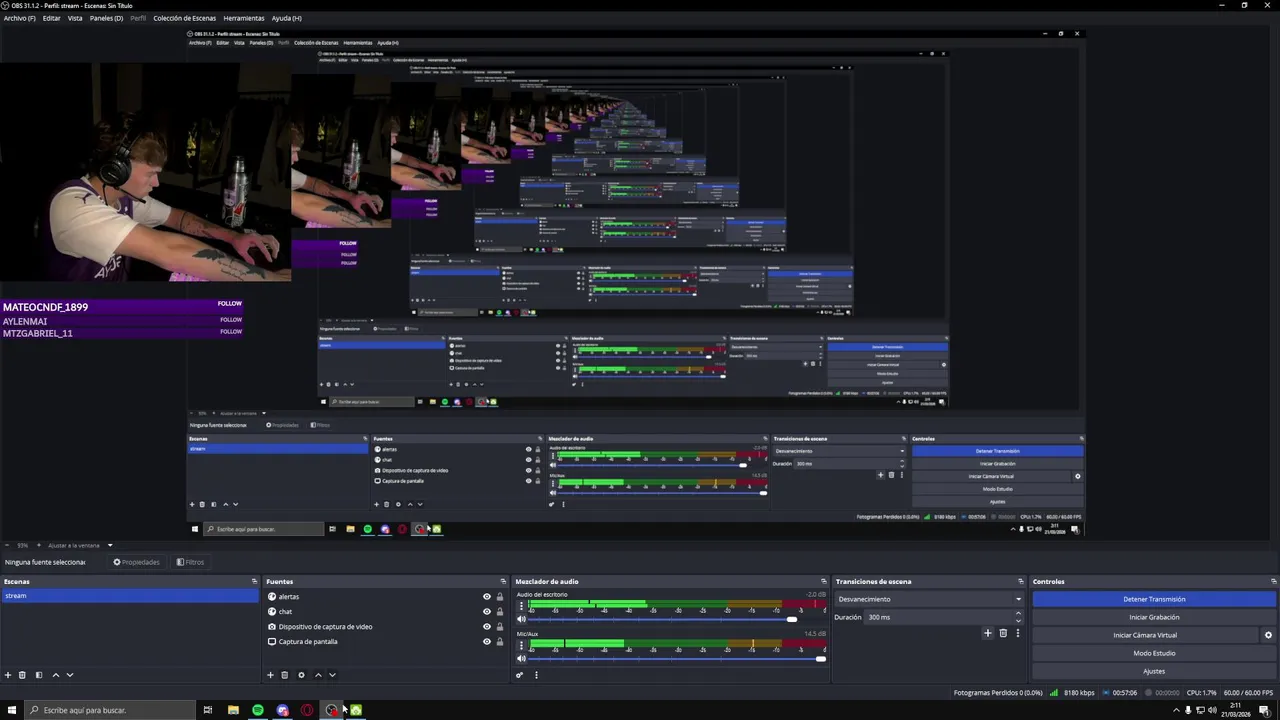Open Ajustar a la ventana scaling dropdown
This screenshot has height=720, width=1280.
click(x=80, y=545)
